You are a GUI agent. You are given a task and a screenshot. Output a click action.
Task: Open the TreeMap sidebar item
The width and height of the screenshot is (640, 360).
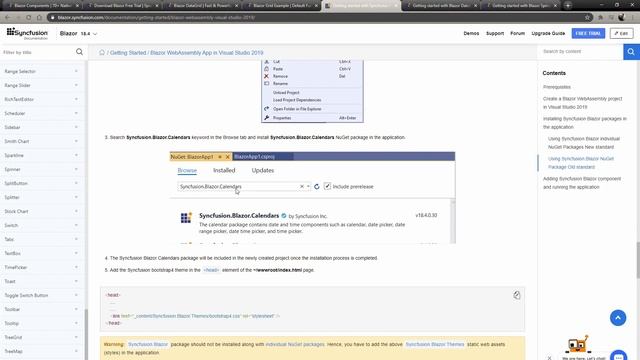pos(41,351)
